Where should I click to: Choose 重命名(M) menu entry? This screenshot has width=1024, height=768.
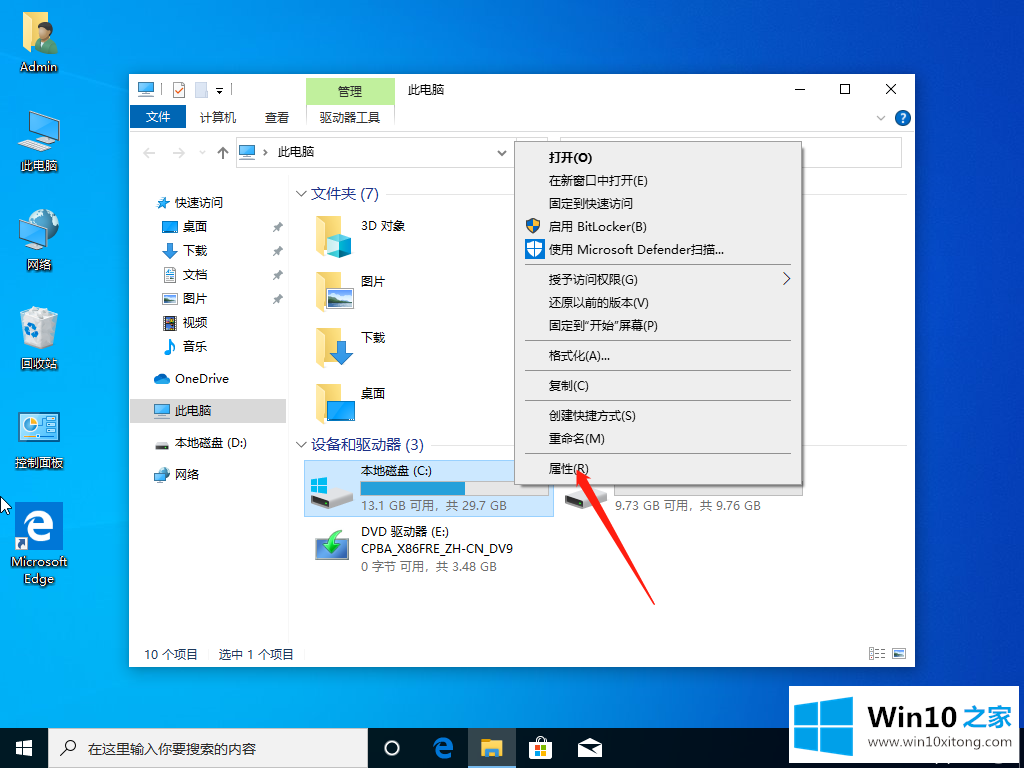click(x=658, y=439)
